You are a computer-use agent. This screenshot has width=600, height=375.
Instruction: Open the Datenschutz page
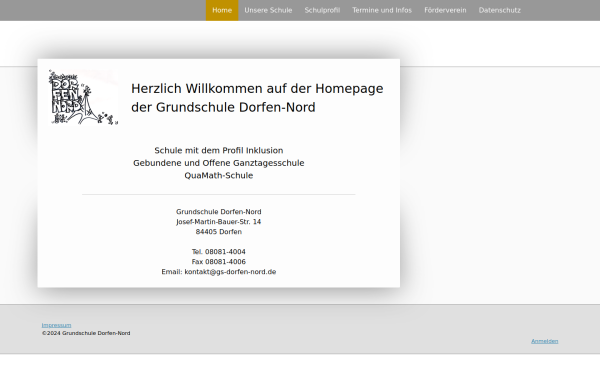click(x=499, y=10)
